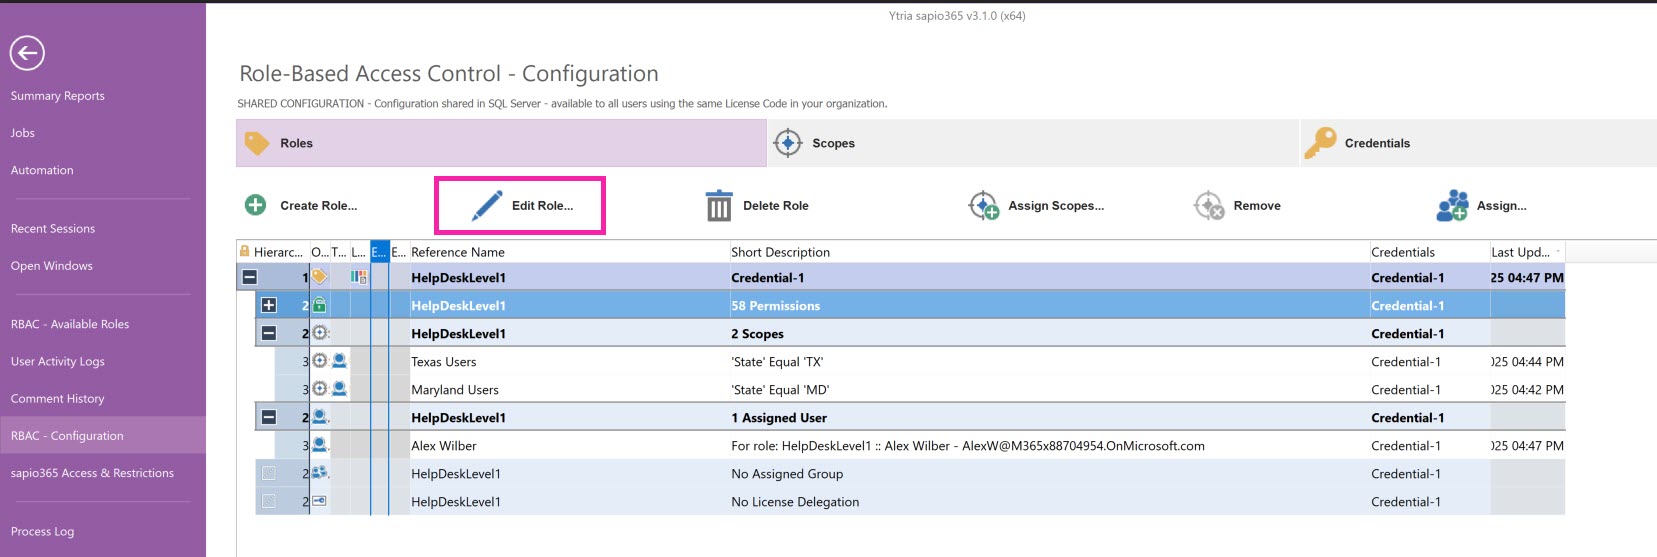The width and height of the screenshot is (1657, 557).
Task: Click the back arrow icon in sidebar
Action: pyautogui.click(x=27, y=53)
